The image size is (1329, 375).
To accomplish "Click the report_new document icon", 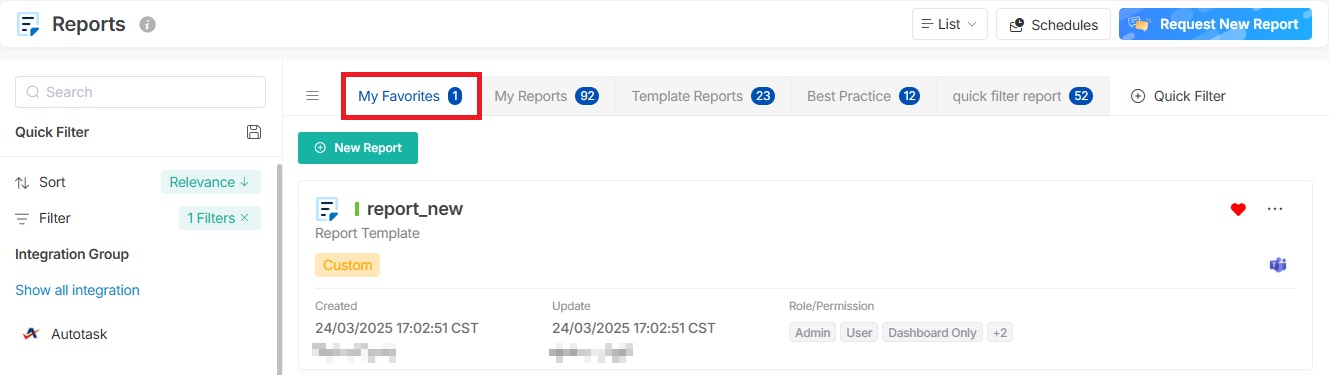I will (x=327, y=209).
